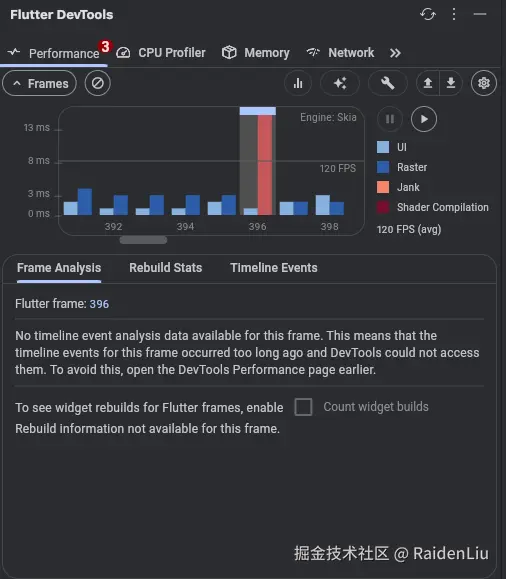Export data with the download icon
The image size is (506, 579).
pyautogui.click(x=451, y=83)
